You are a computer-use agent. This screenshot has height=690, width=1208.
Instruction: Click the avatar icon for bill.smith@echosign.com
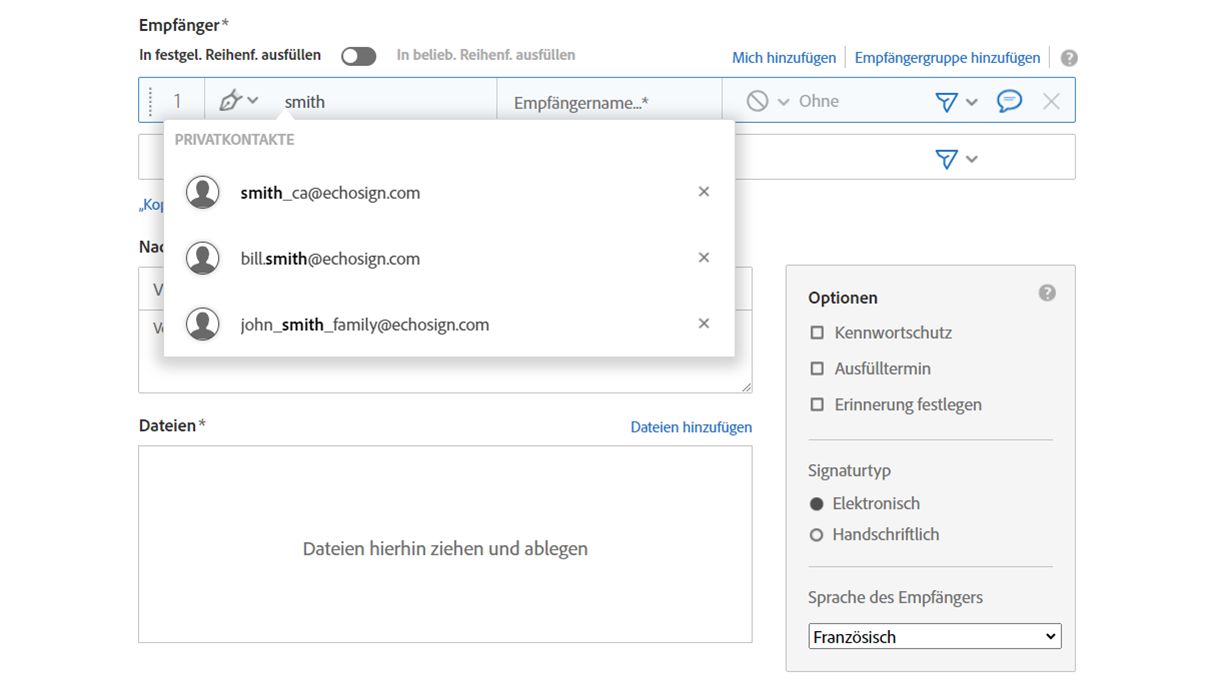(x=203, y=258)
